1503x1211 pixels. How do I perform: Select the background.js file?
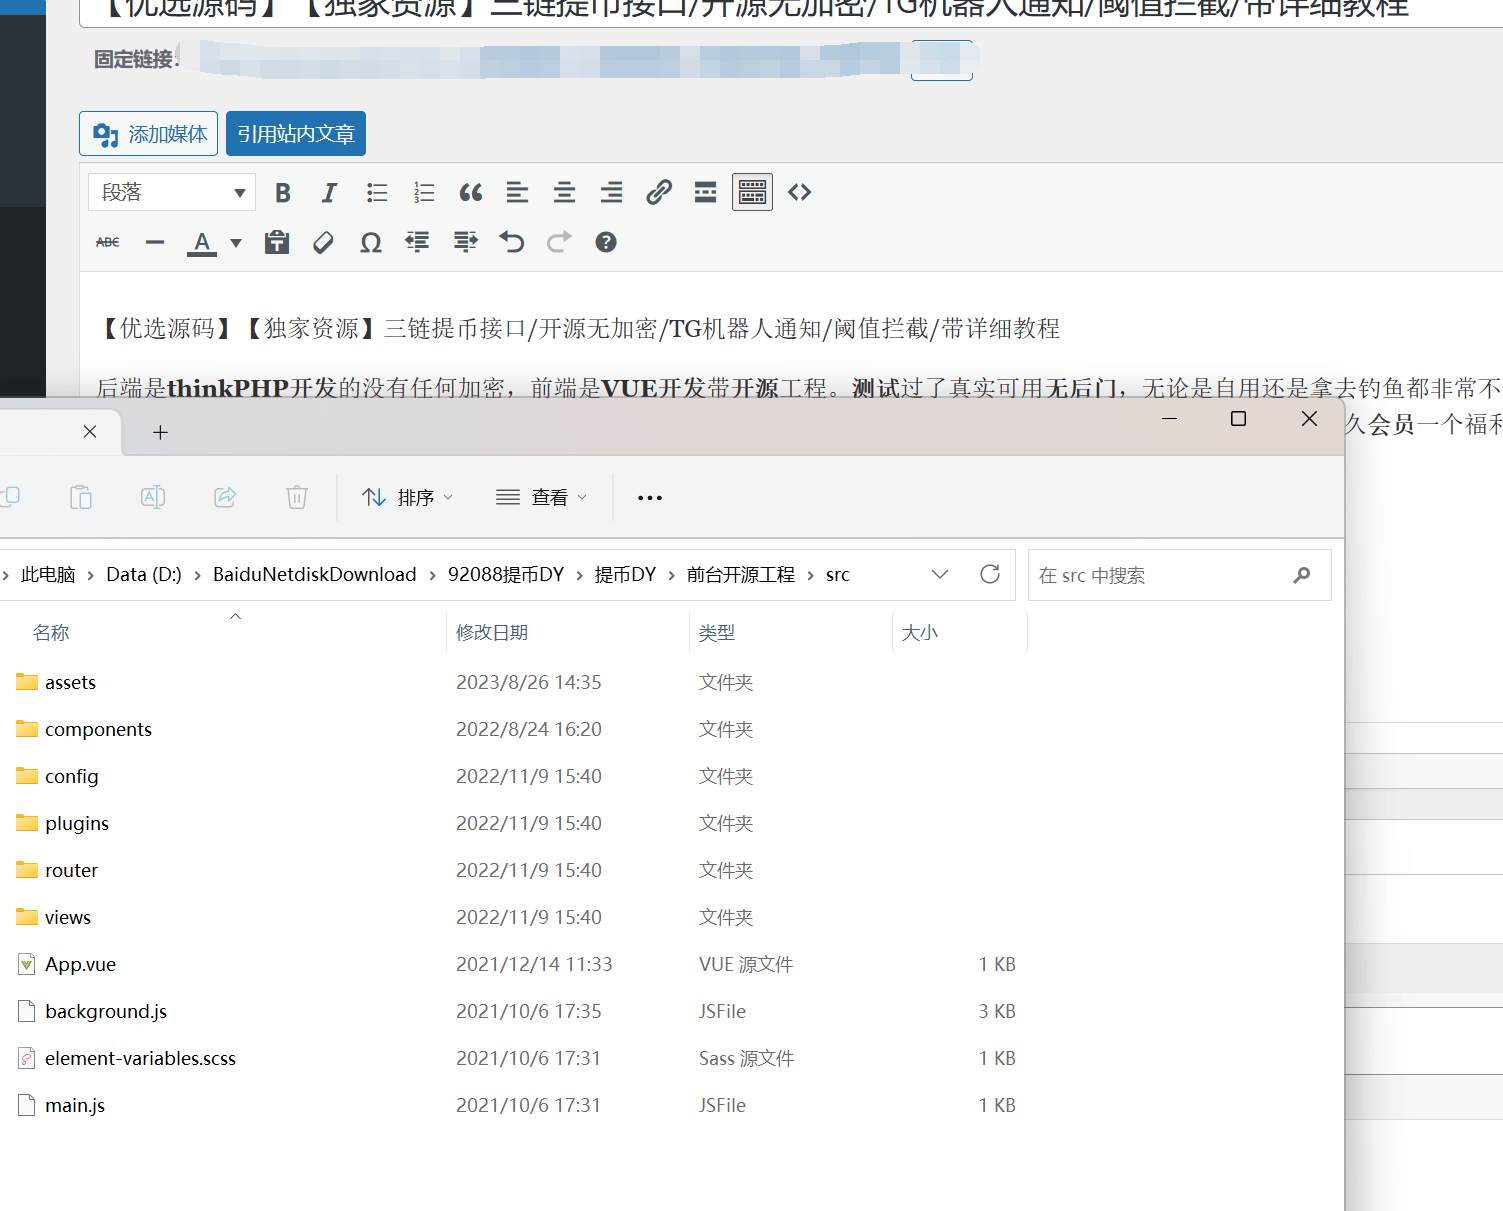pos(106,1012)
